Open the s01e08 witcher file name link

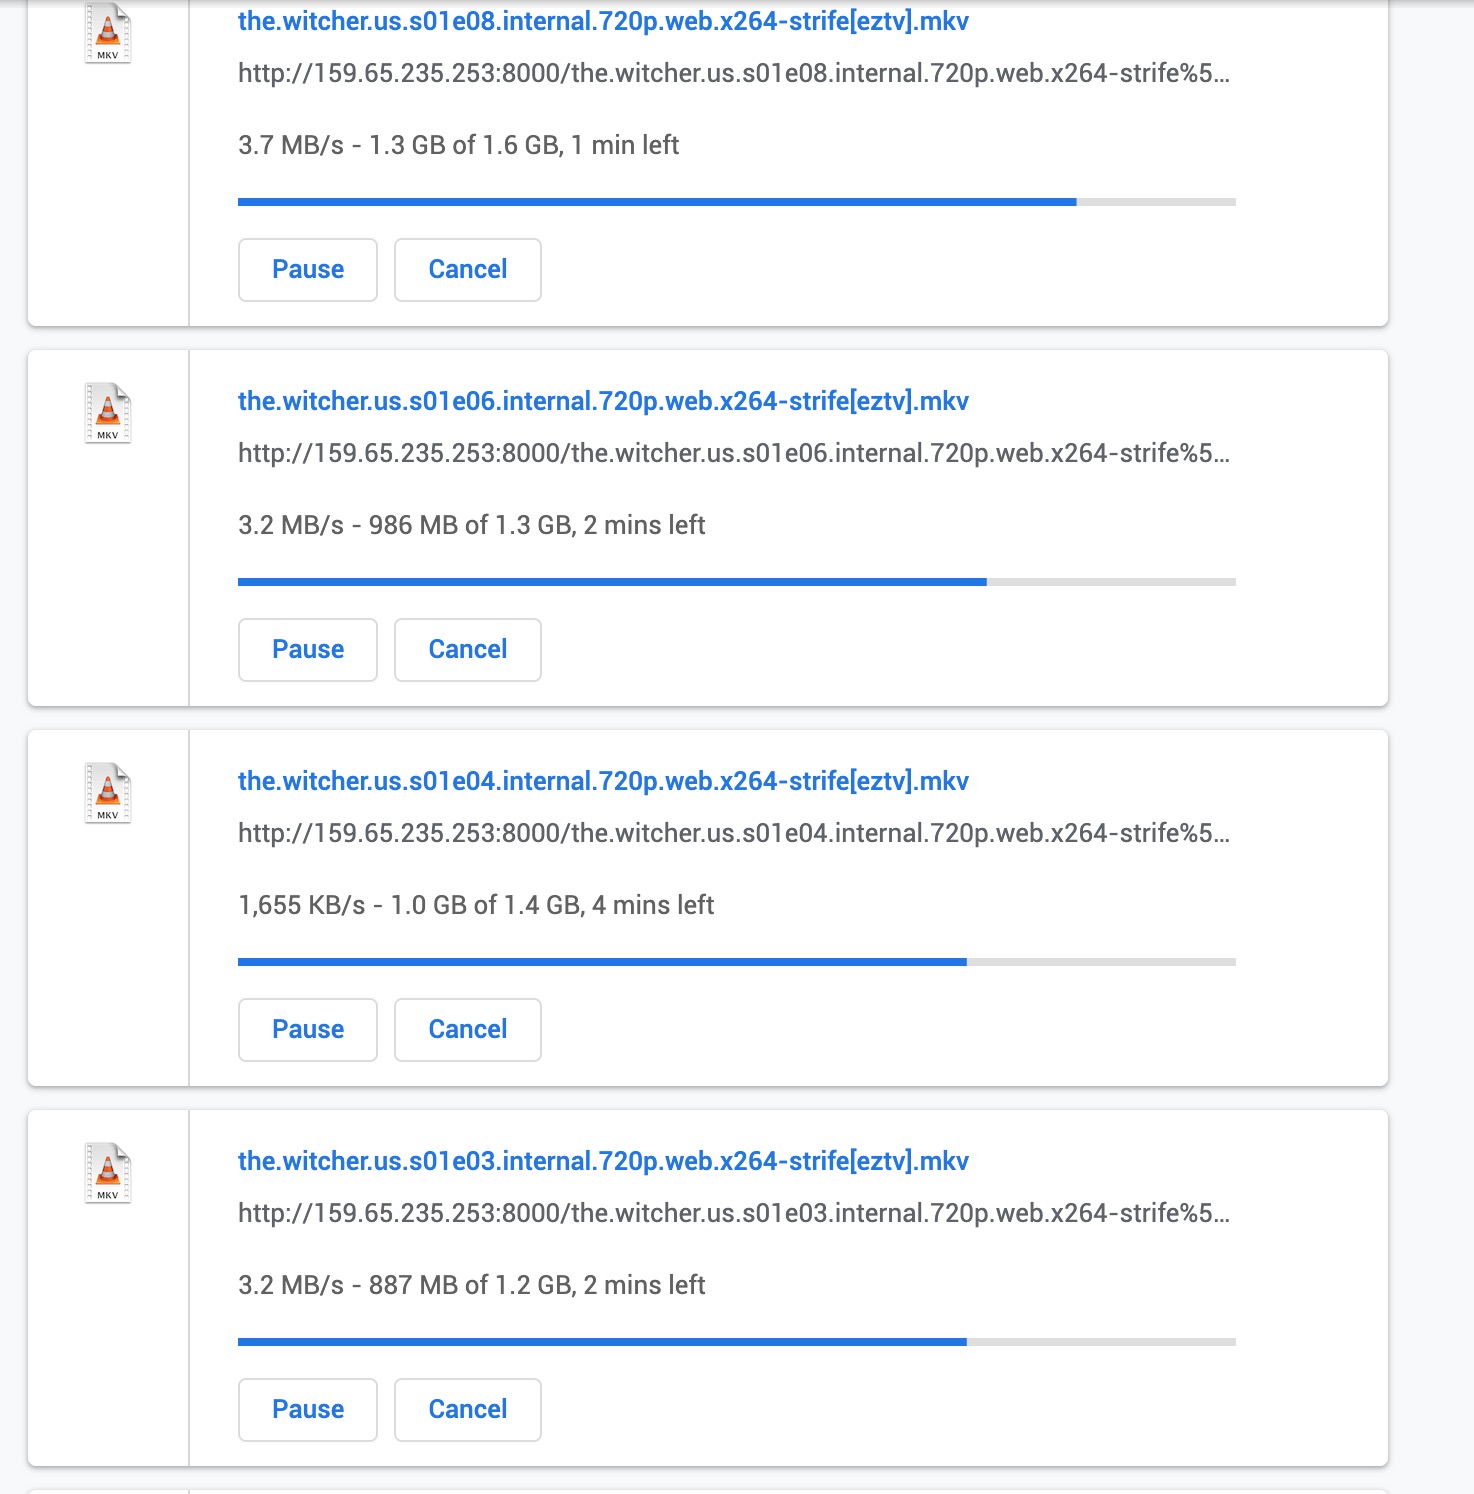pos(603,21)
